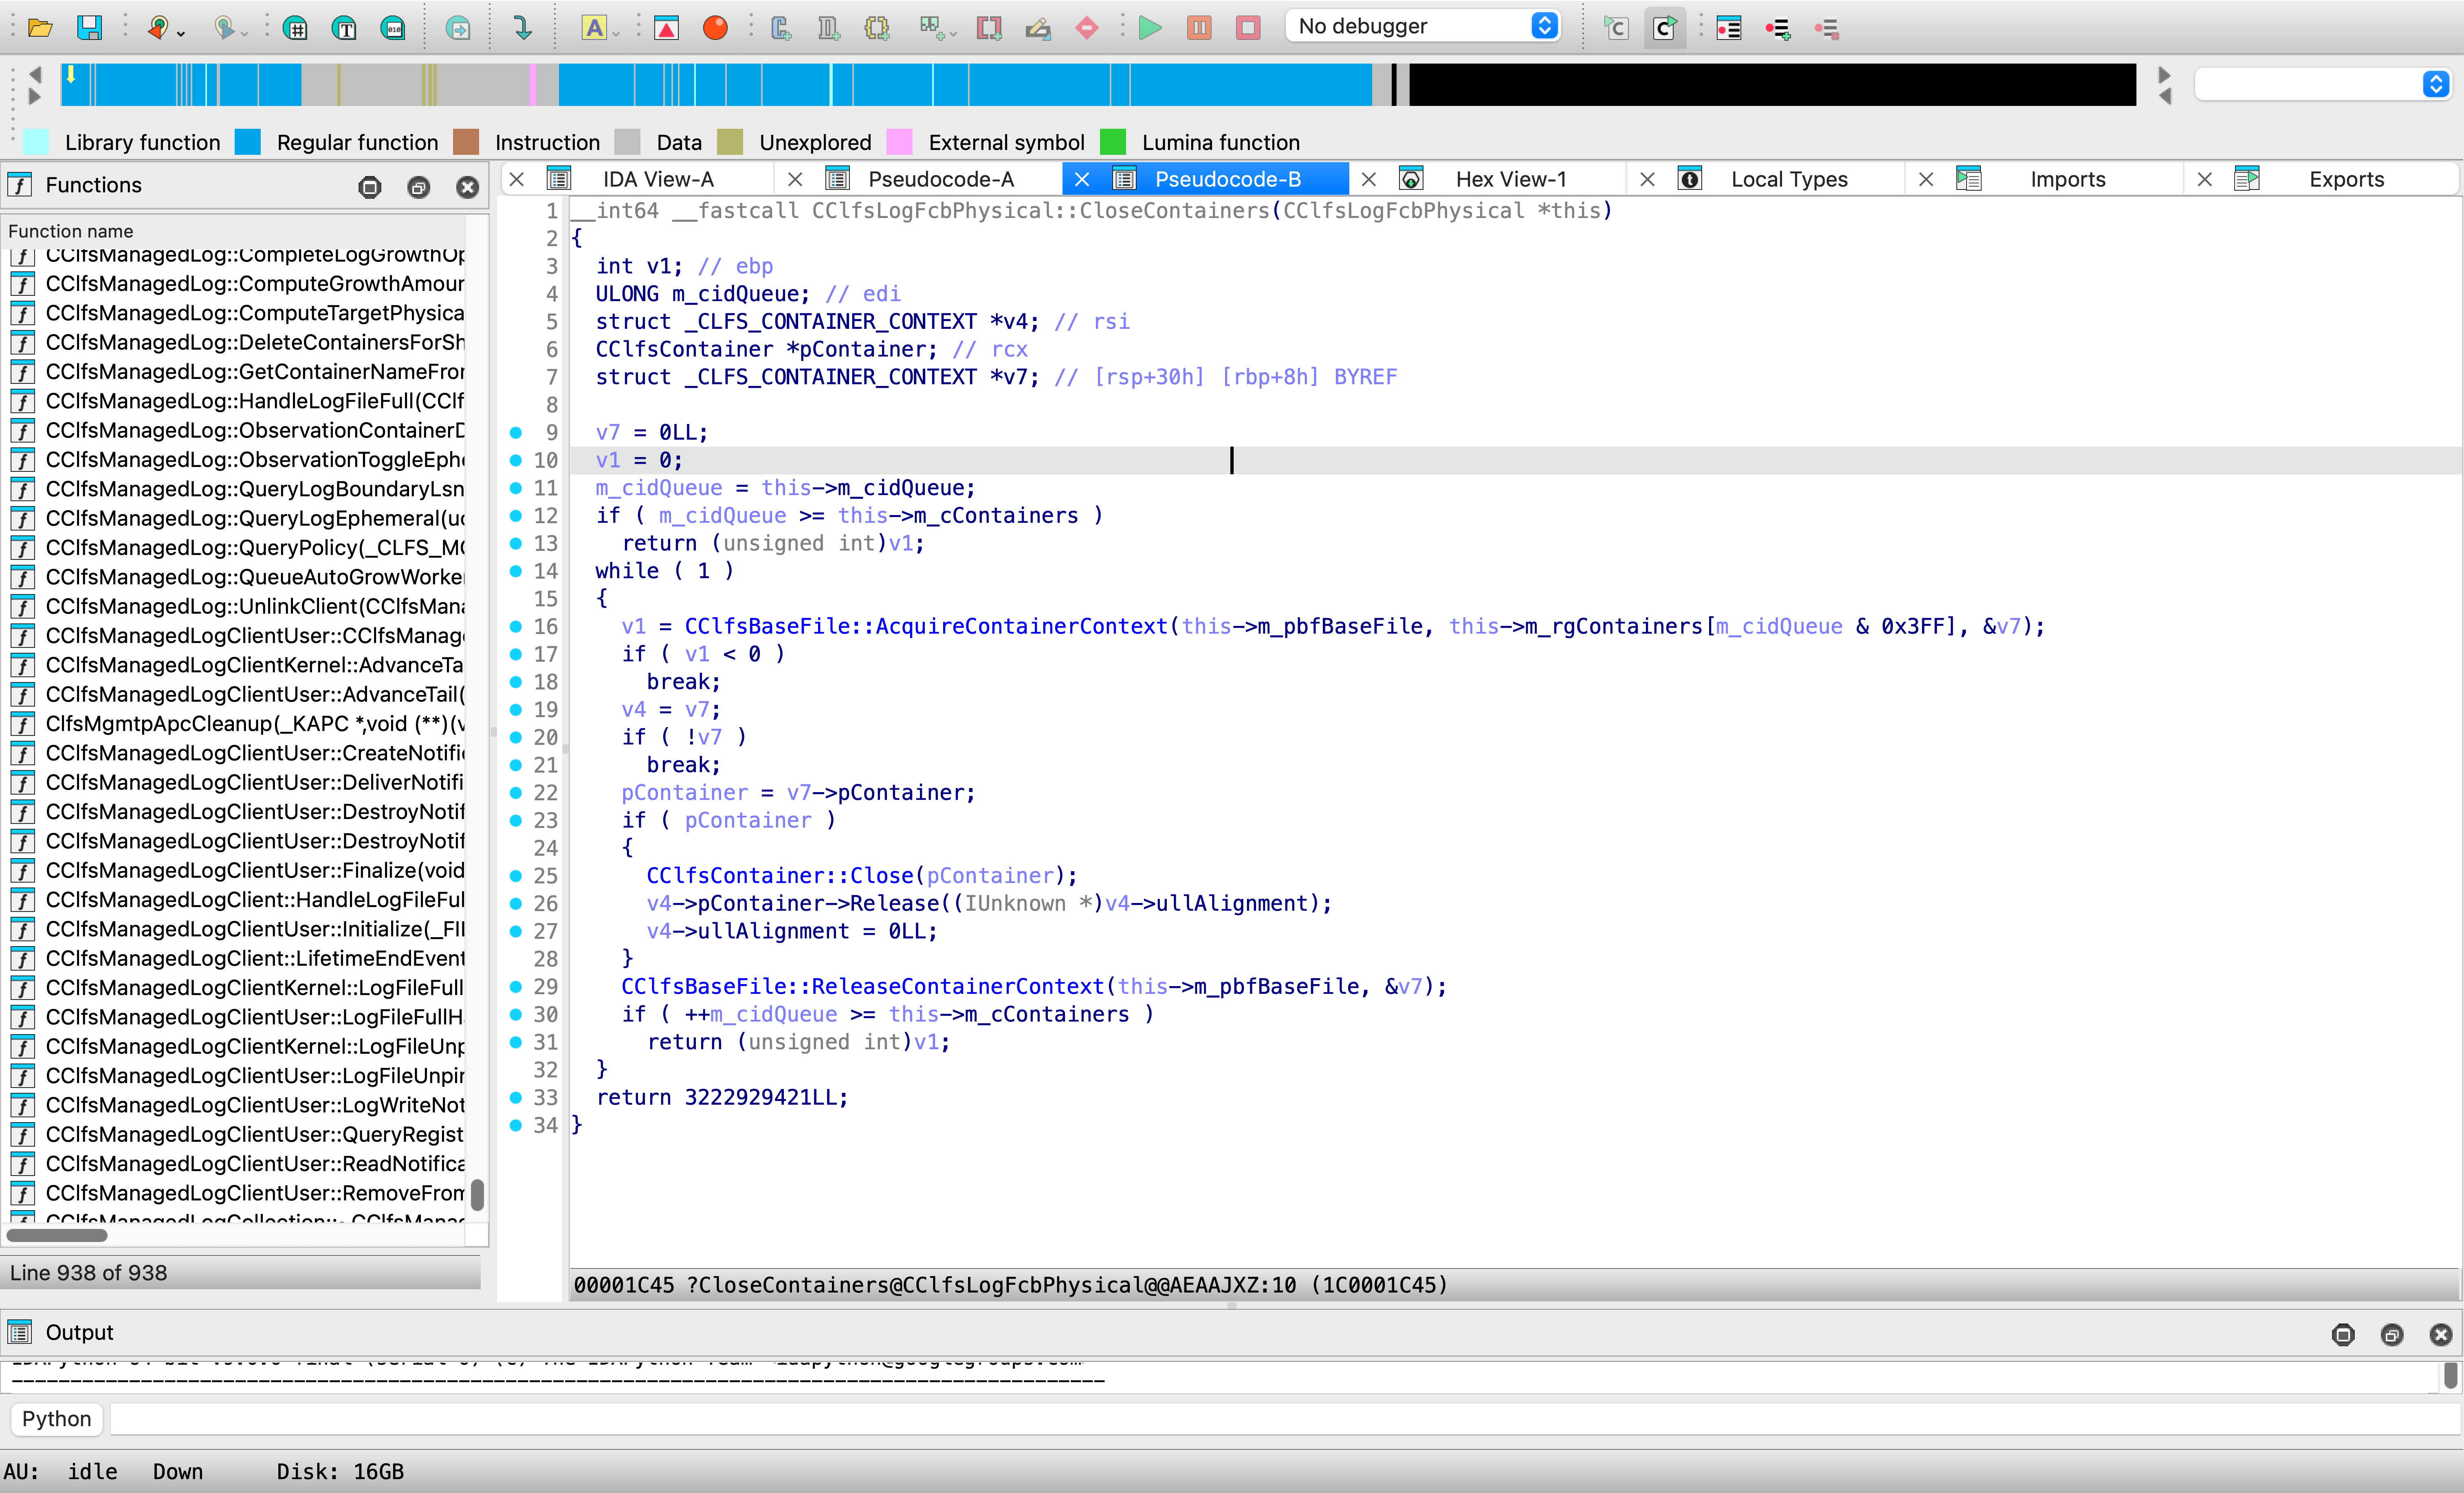This screenshot has width=2464, height=1493.
Task: Open the dropdown arrow next to 'A' icon
Action: coord(616,33)
